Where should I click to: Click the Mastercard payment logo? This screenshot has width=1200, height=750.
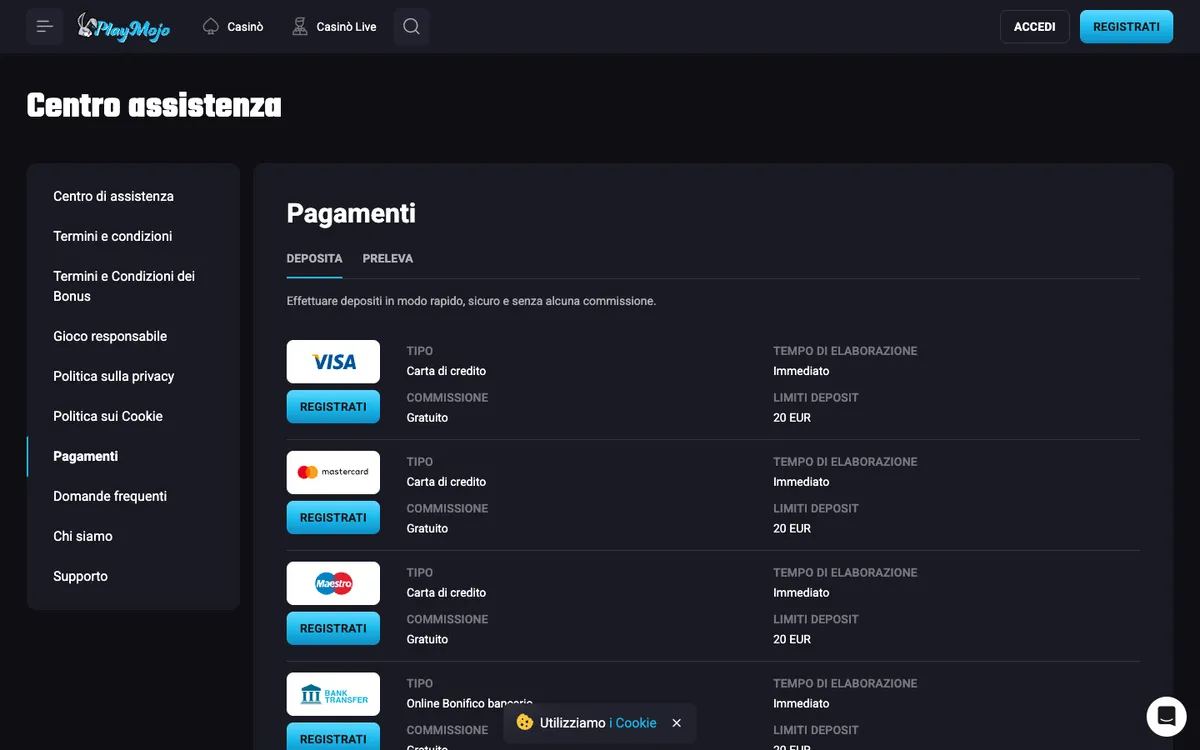coord(333,472)
